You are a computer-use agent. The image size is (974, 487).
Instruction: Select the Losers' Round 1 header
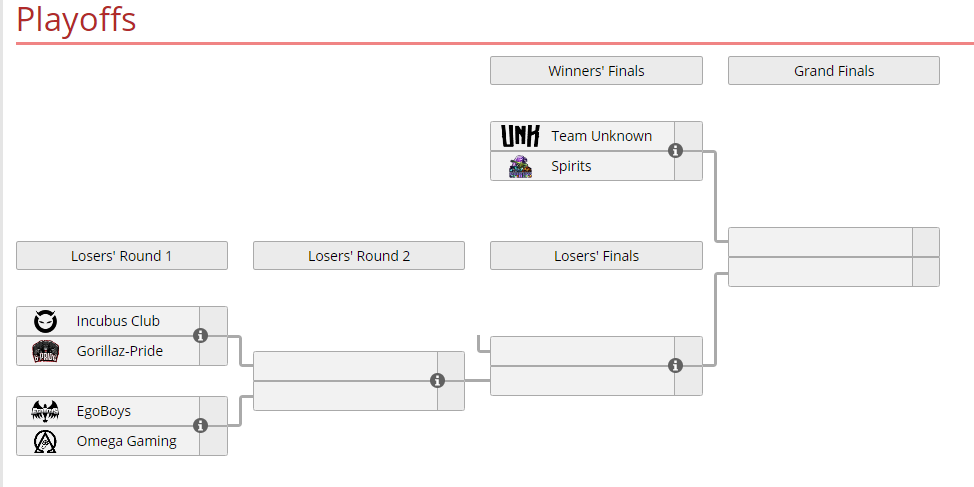[122, 256]
